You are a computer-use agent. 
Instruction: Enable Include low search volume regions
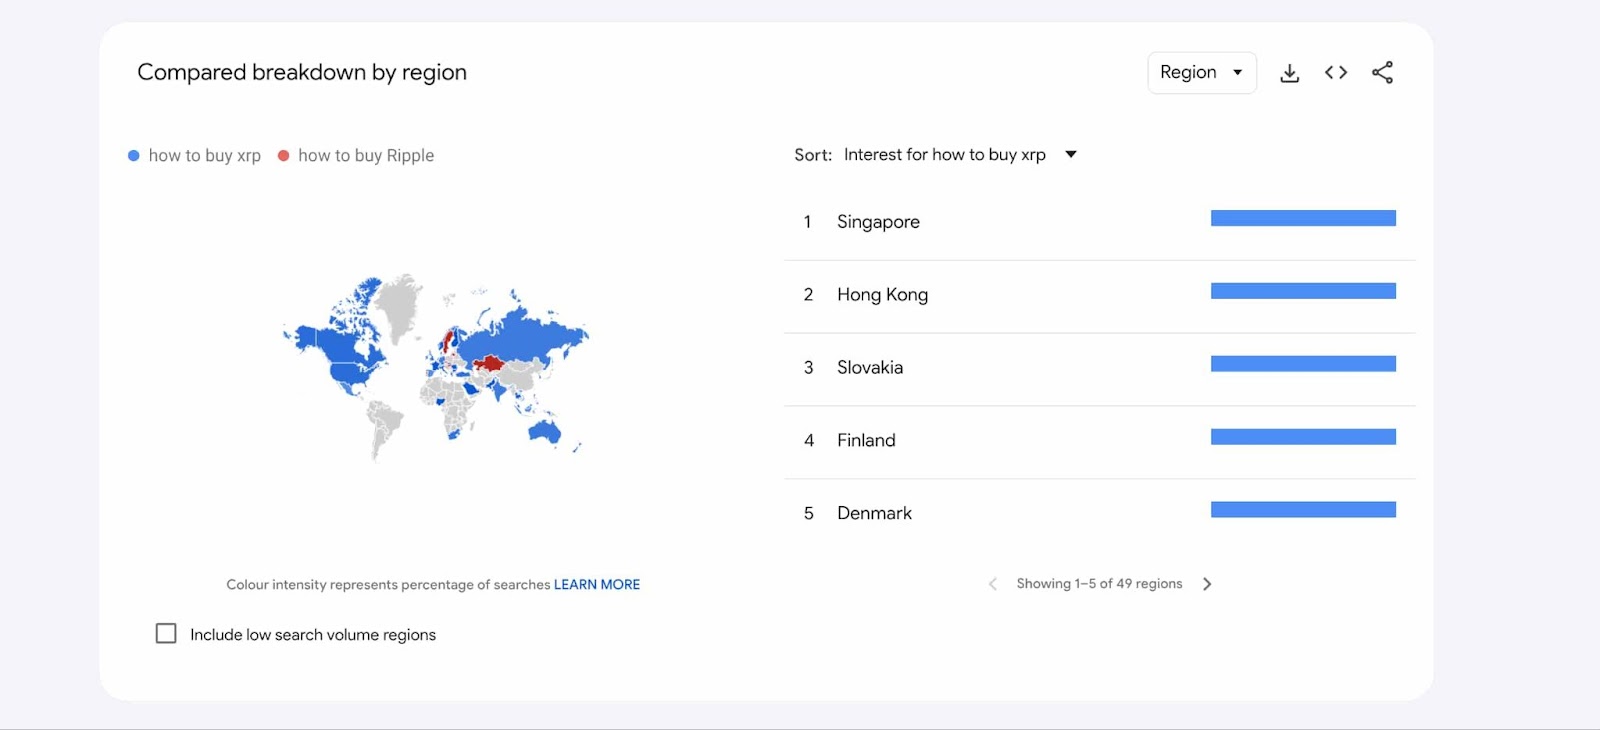(x=166, y=634)
